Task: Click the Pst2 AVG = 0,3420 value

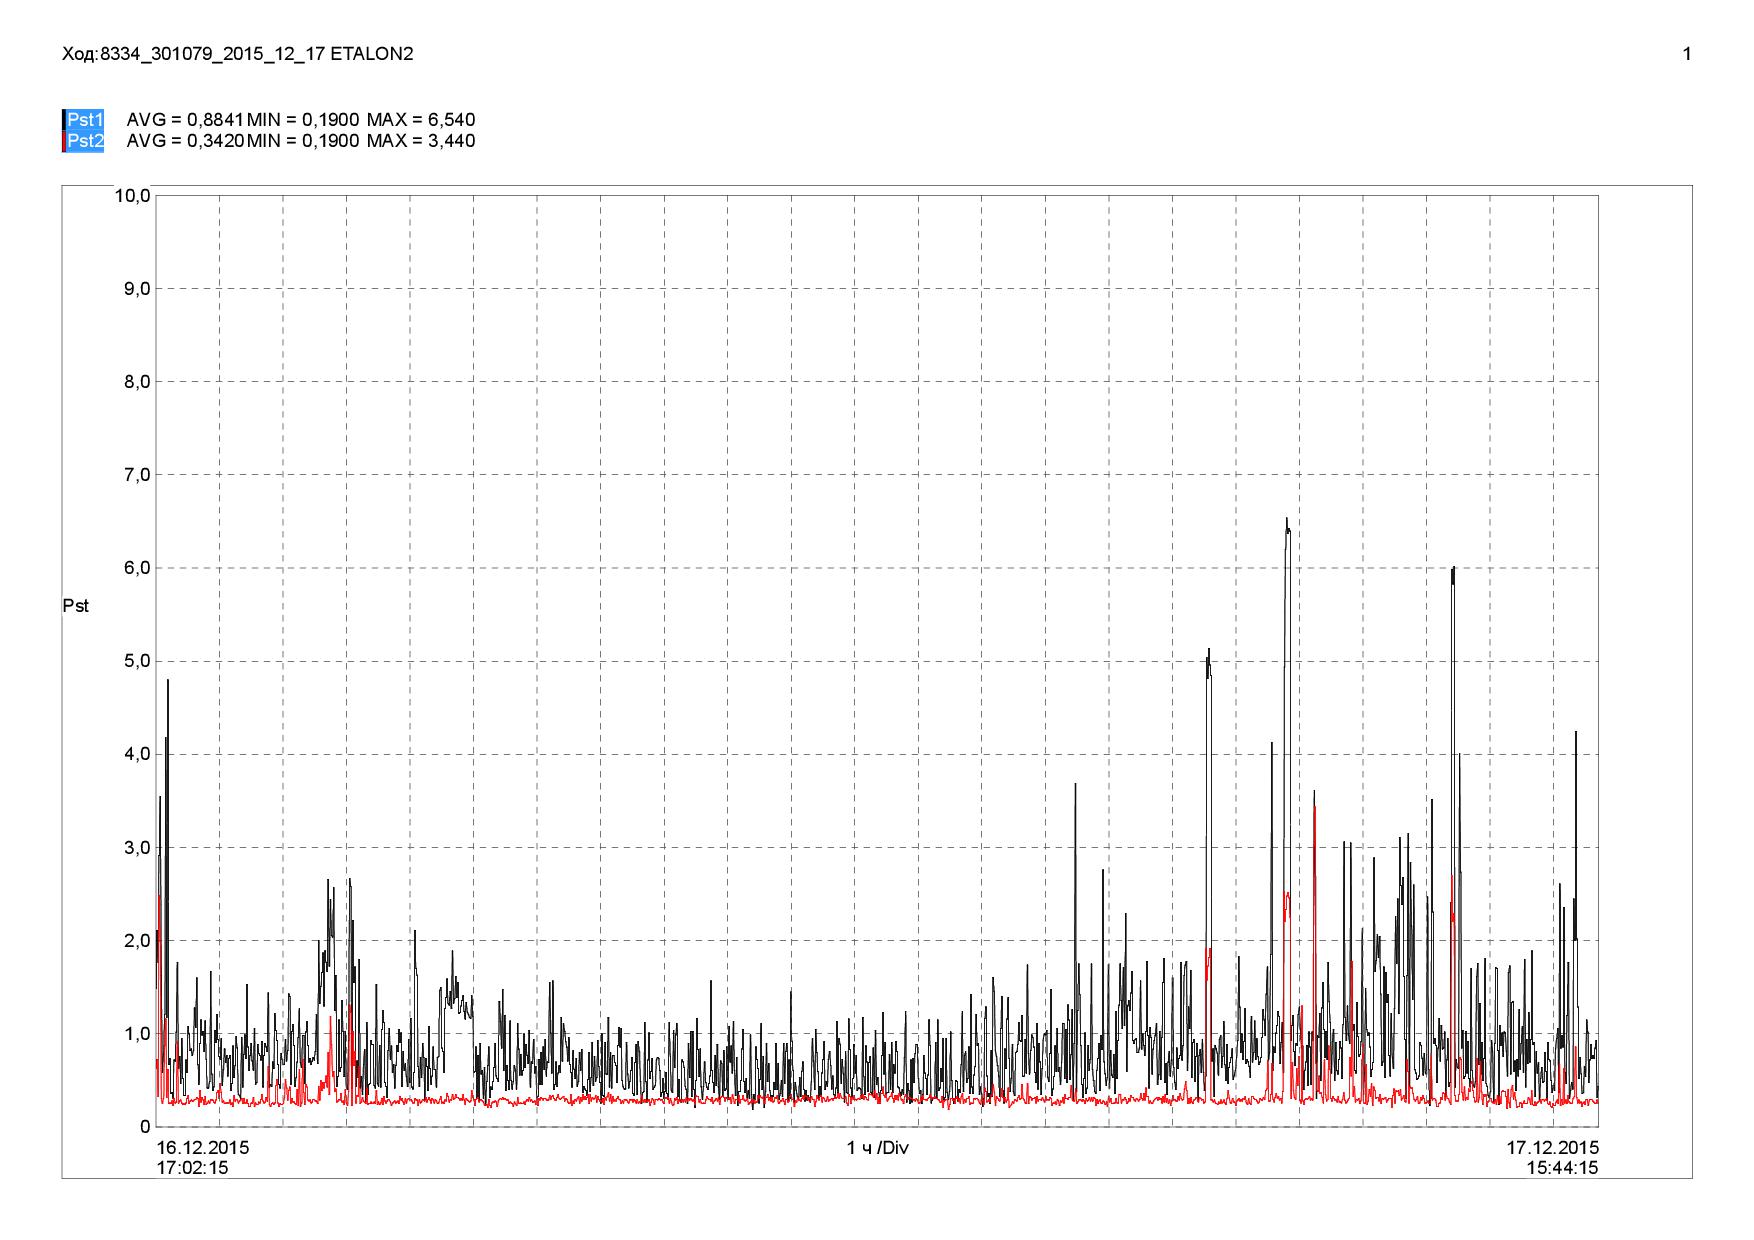Action: [186, 141]
